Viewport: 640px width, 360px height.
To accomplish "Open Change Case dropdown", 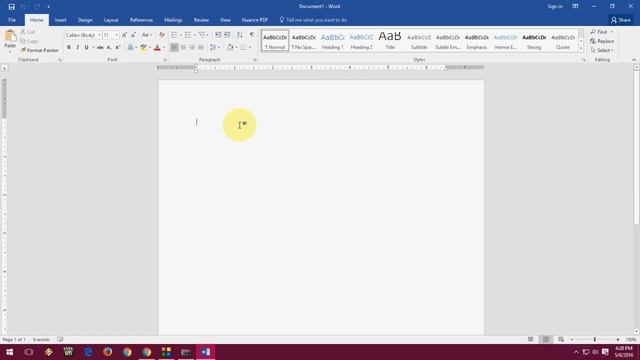I will coord(146,35).
